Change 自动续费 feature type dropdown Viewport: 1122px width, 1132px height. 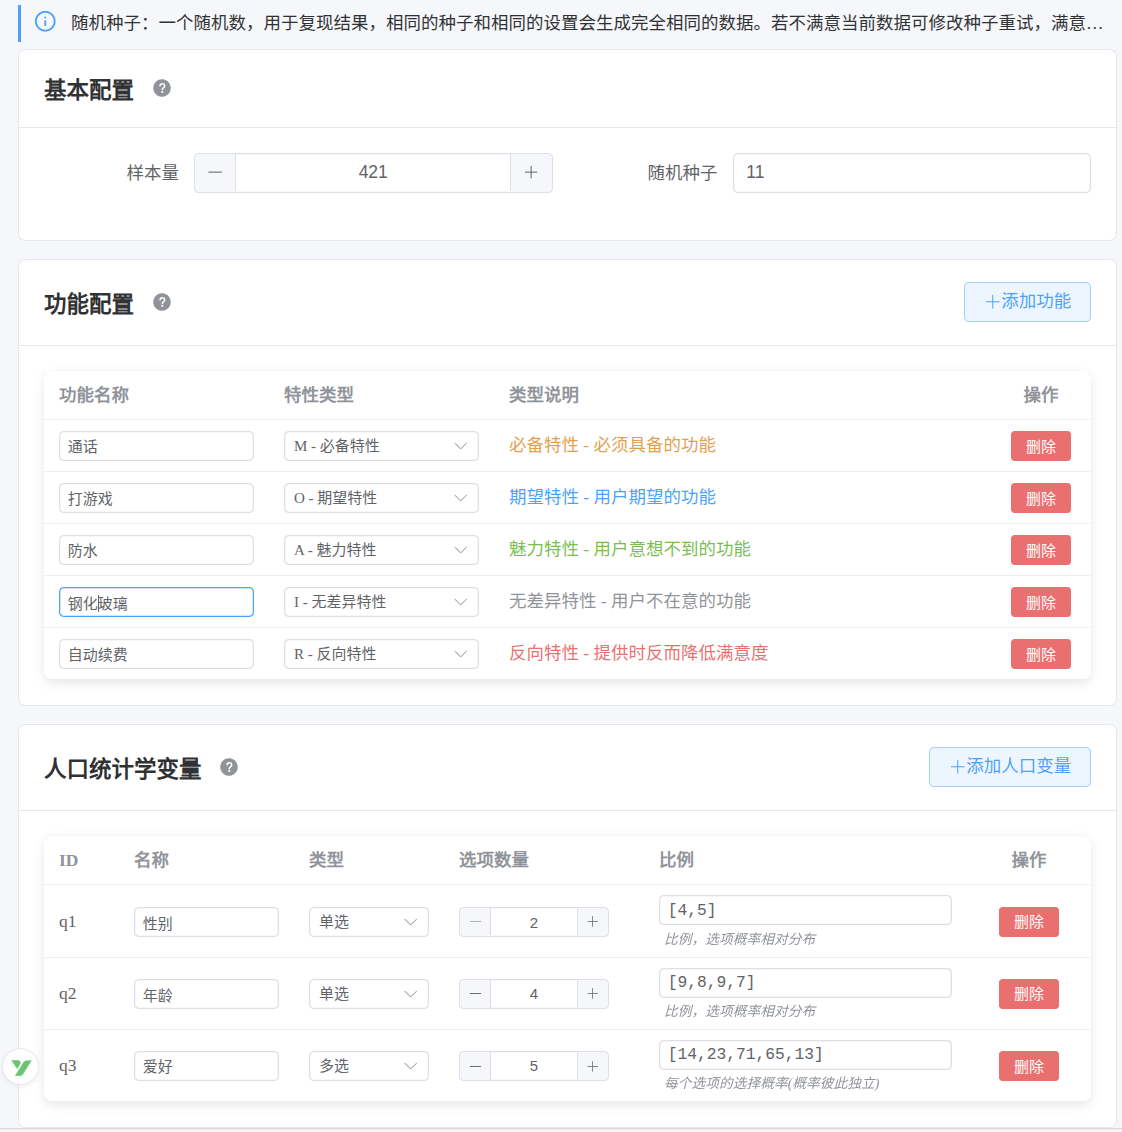pyautogui.click(x=381, y=653)
